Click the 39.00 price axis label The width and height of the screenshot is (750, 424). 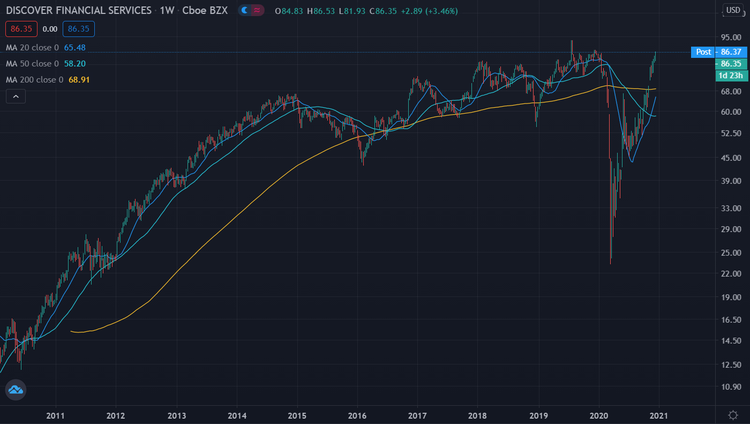(731, 181)
